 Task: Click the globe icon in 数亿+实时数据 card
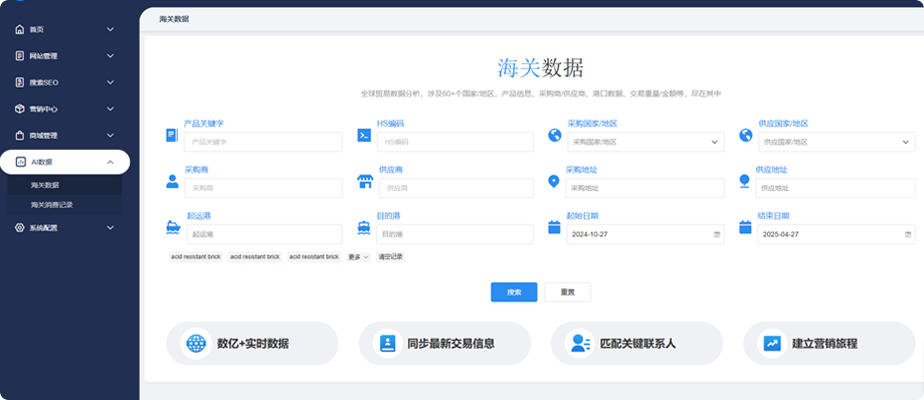pyautogui.click(x=196, y=343)
